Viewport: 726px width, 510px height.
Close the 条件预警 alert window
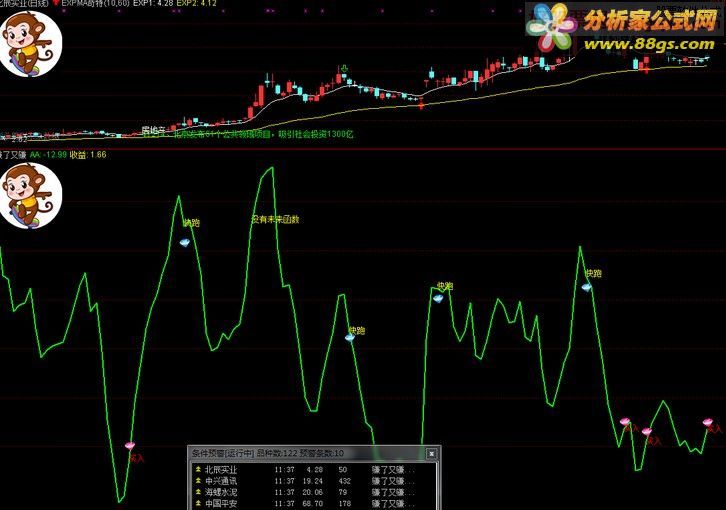432,453
